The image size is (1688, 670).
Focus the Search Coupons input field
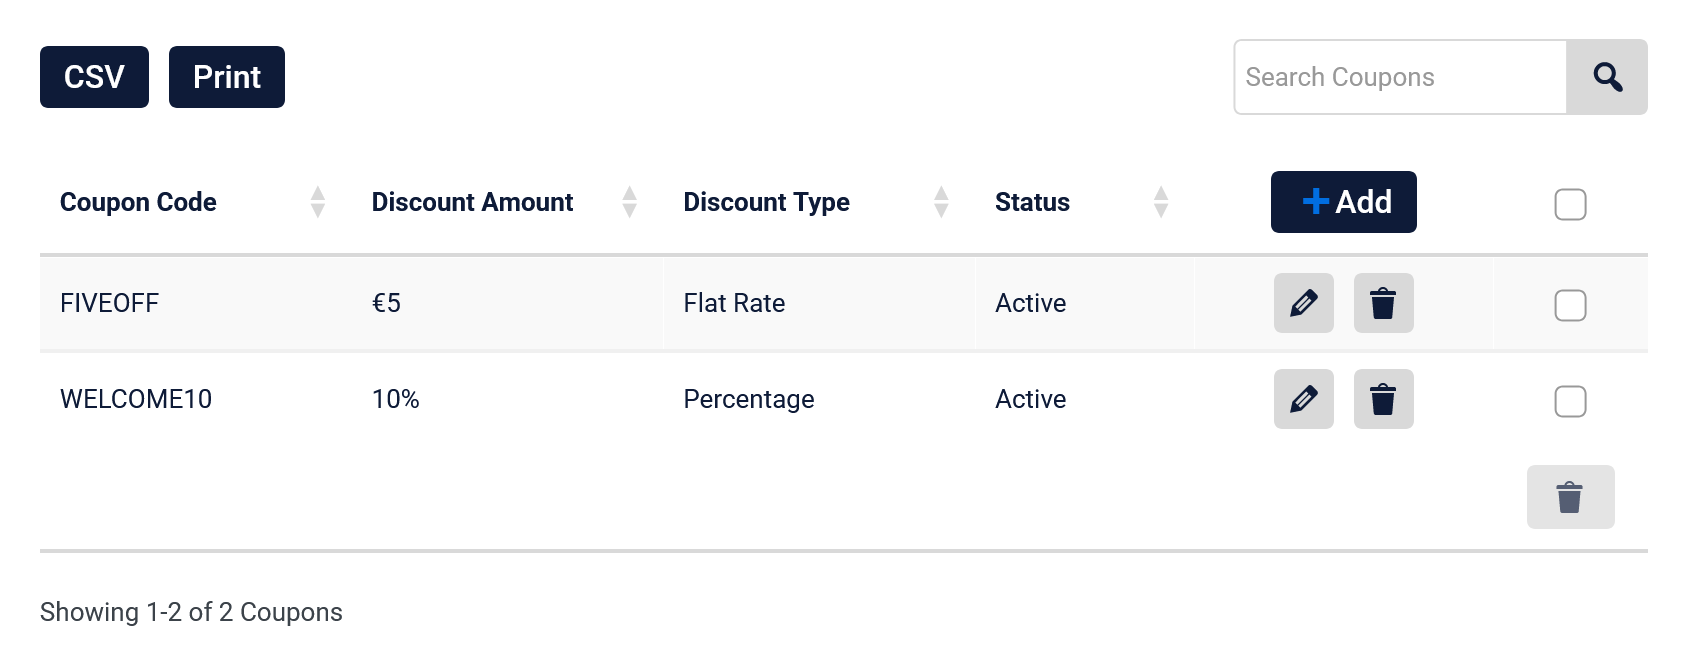pos(1400,77)
